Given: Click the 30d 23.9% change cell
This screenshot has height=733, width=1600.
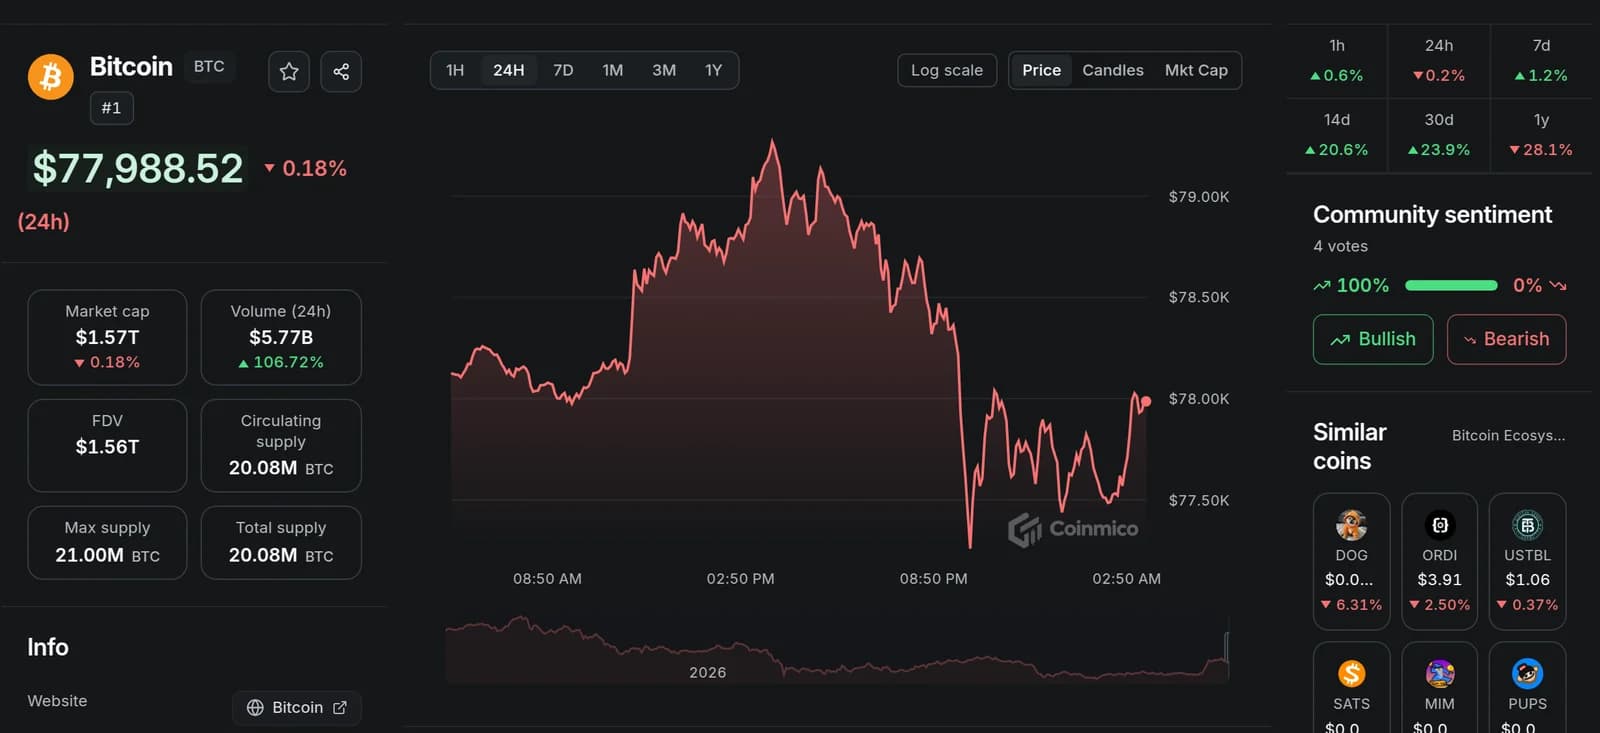Looking at the screenshot, I should [x=1439, y=135].
